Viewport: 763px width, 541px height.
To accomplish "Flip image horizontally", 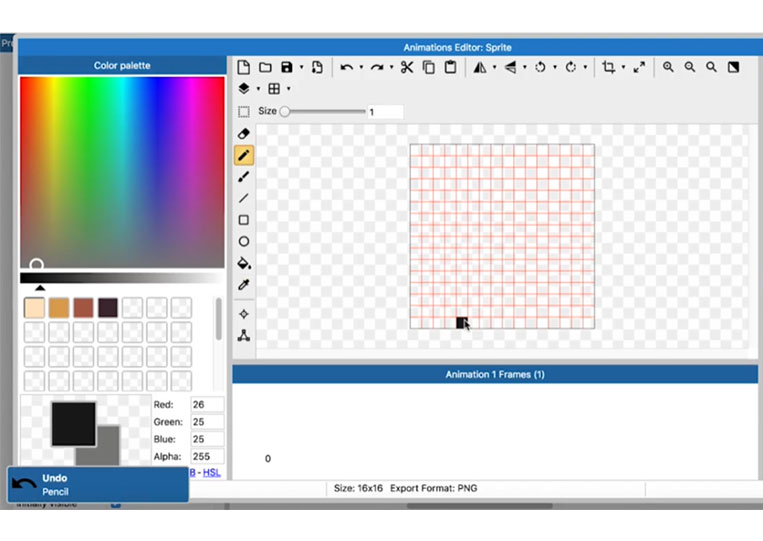I will (480, 67).
